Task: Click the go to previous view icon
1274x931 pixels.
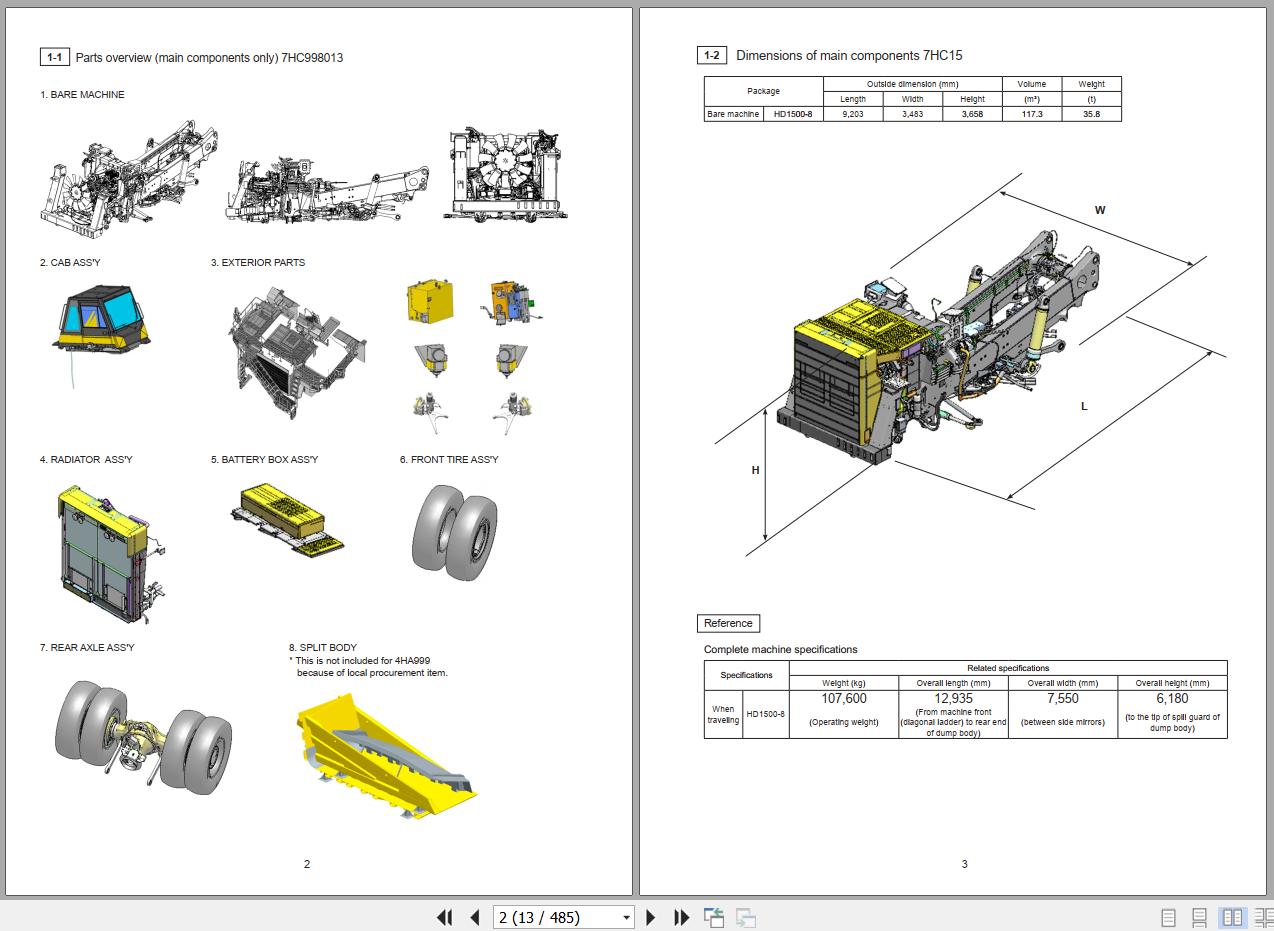Action: [714, 917]
